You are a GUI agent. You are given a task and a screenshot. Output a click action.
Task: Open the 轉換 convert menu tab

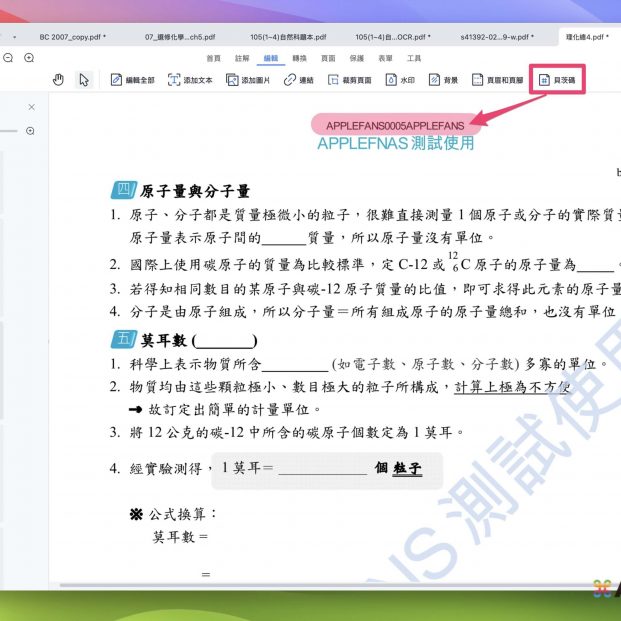(x=299, y=58)
